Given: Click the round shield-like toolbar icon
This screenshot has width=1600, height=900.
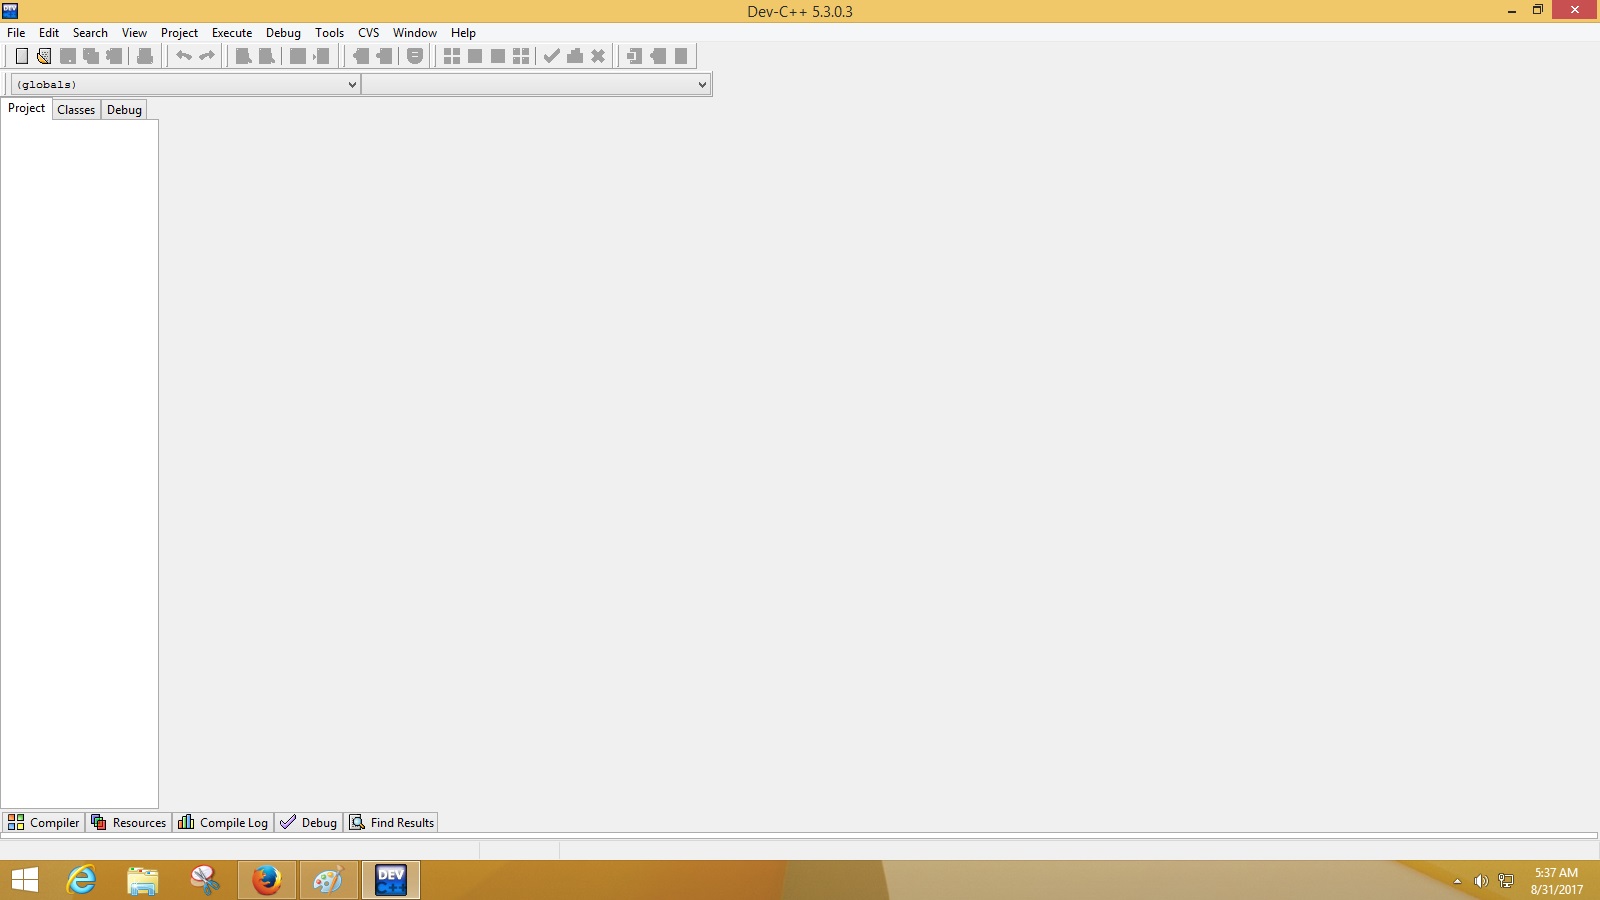Looking at the screenshot, I should tap(415, 56).
